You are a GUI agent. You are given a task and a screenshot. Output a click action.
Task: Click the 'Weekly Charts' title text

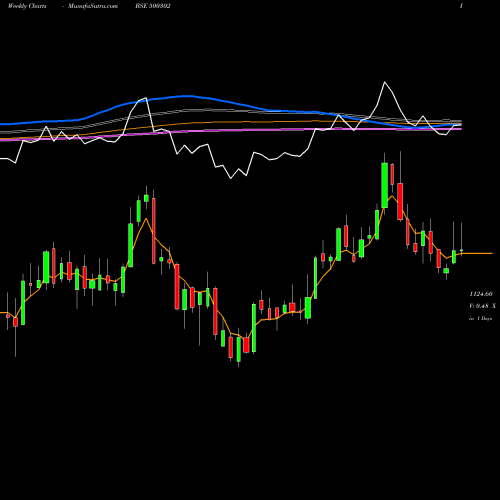(x=27, y=6)
